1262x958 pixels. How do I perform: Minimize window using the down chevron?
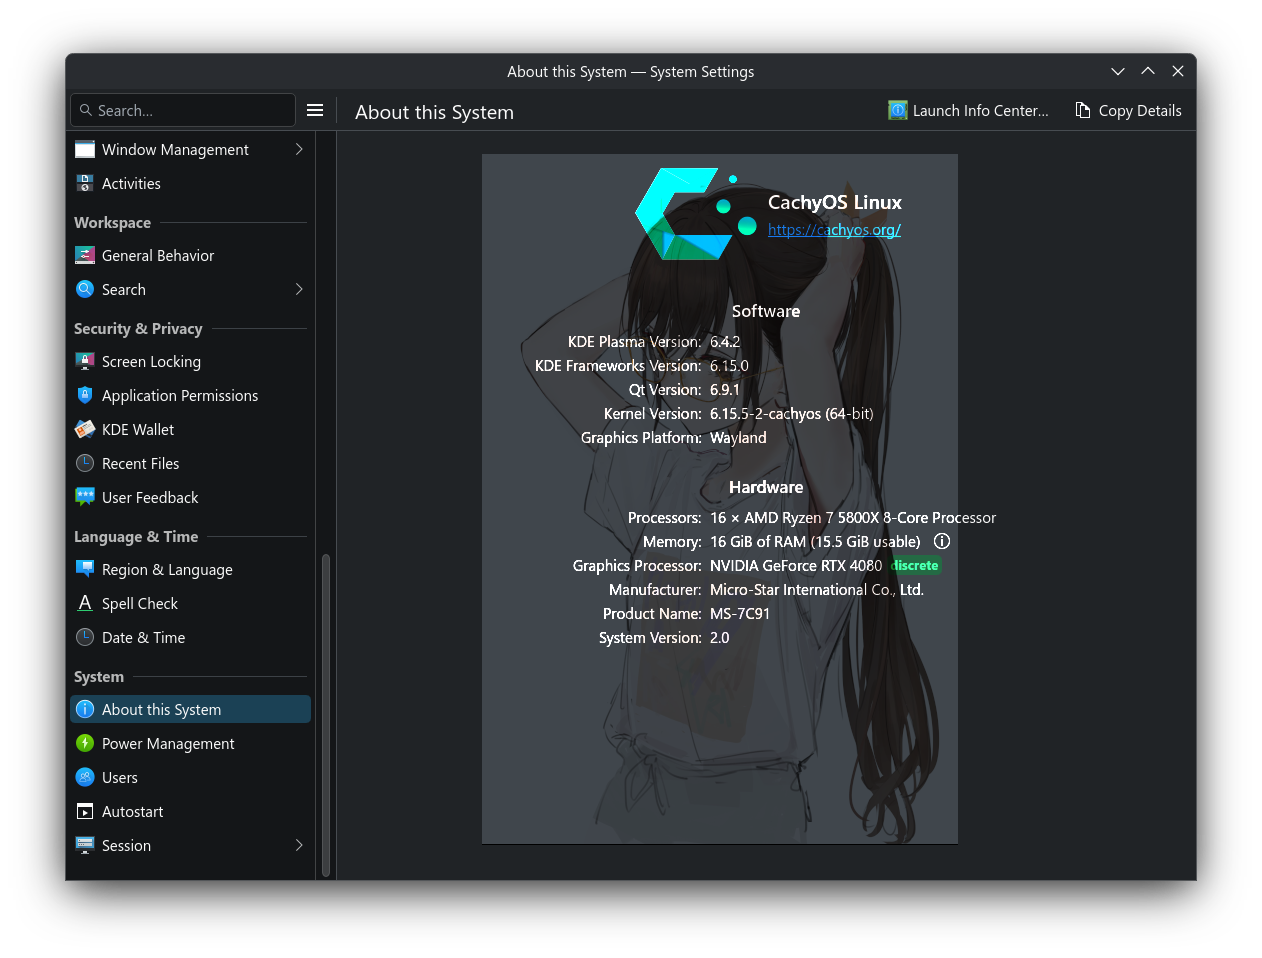click(1118, 71)
